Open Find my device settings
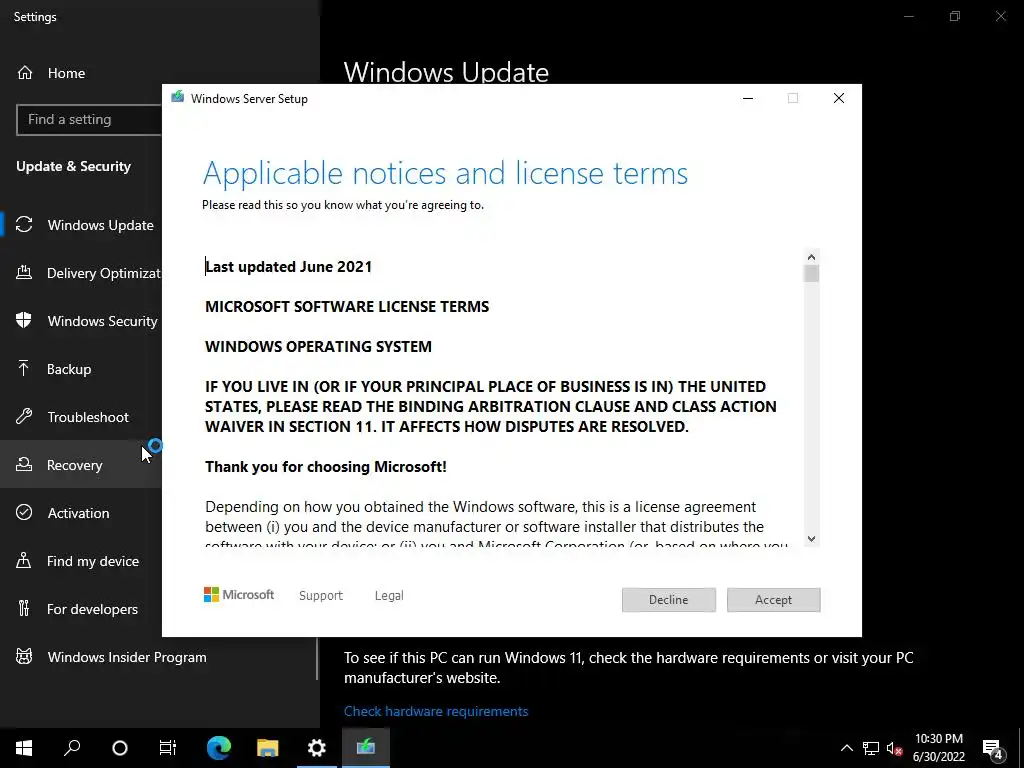This screenshot has height=768, width=1024. [81, 561]
